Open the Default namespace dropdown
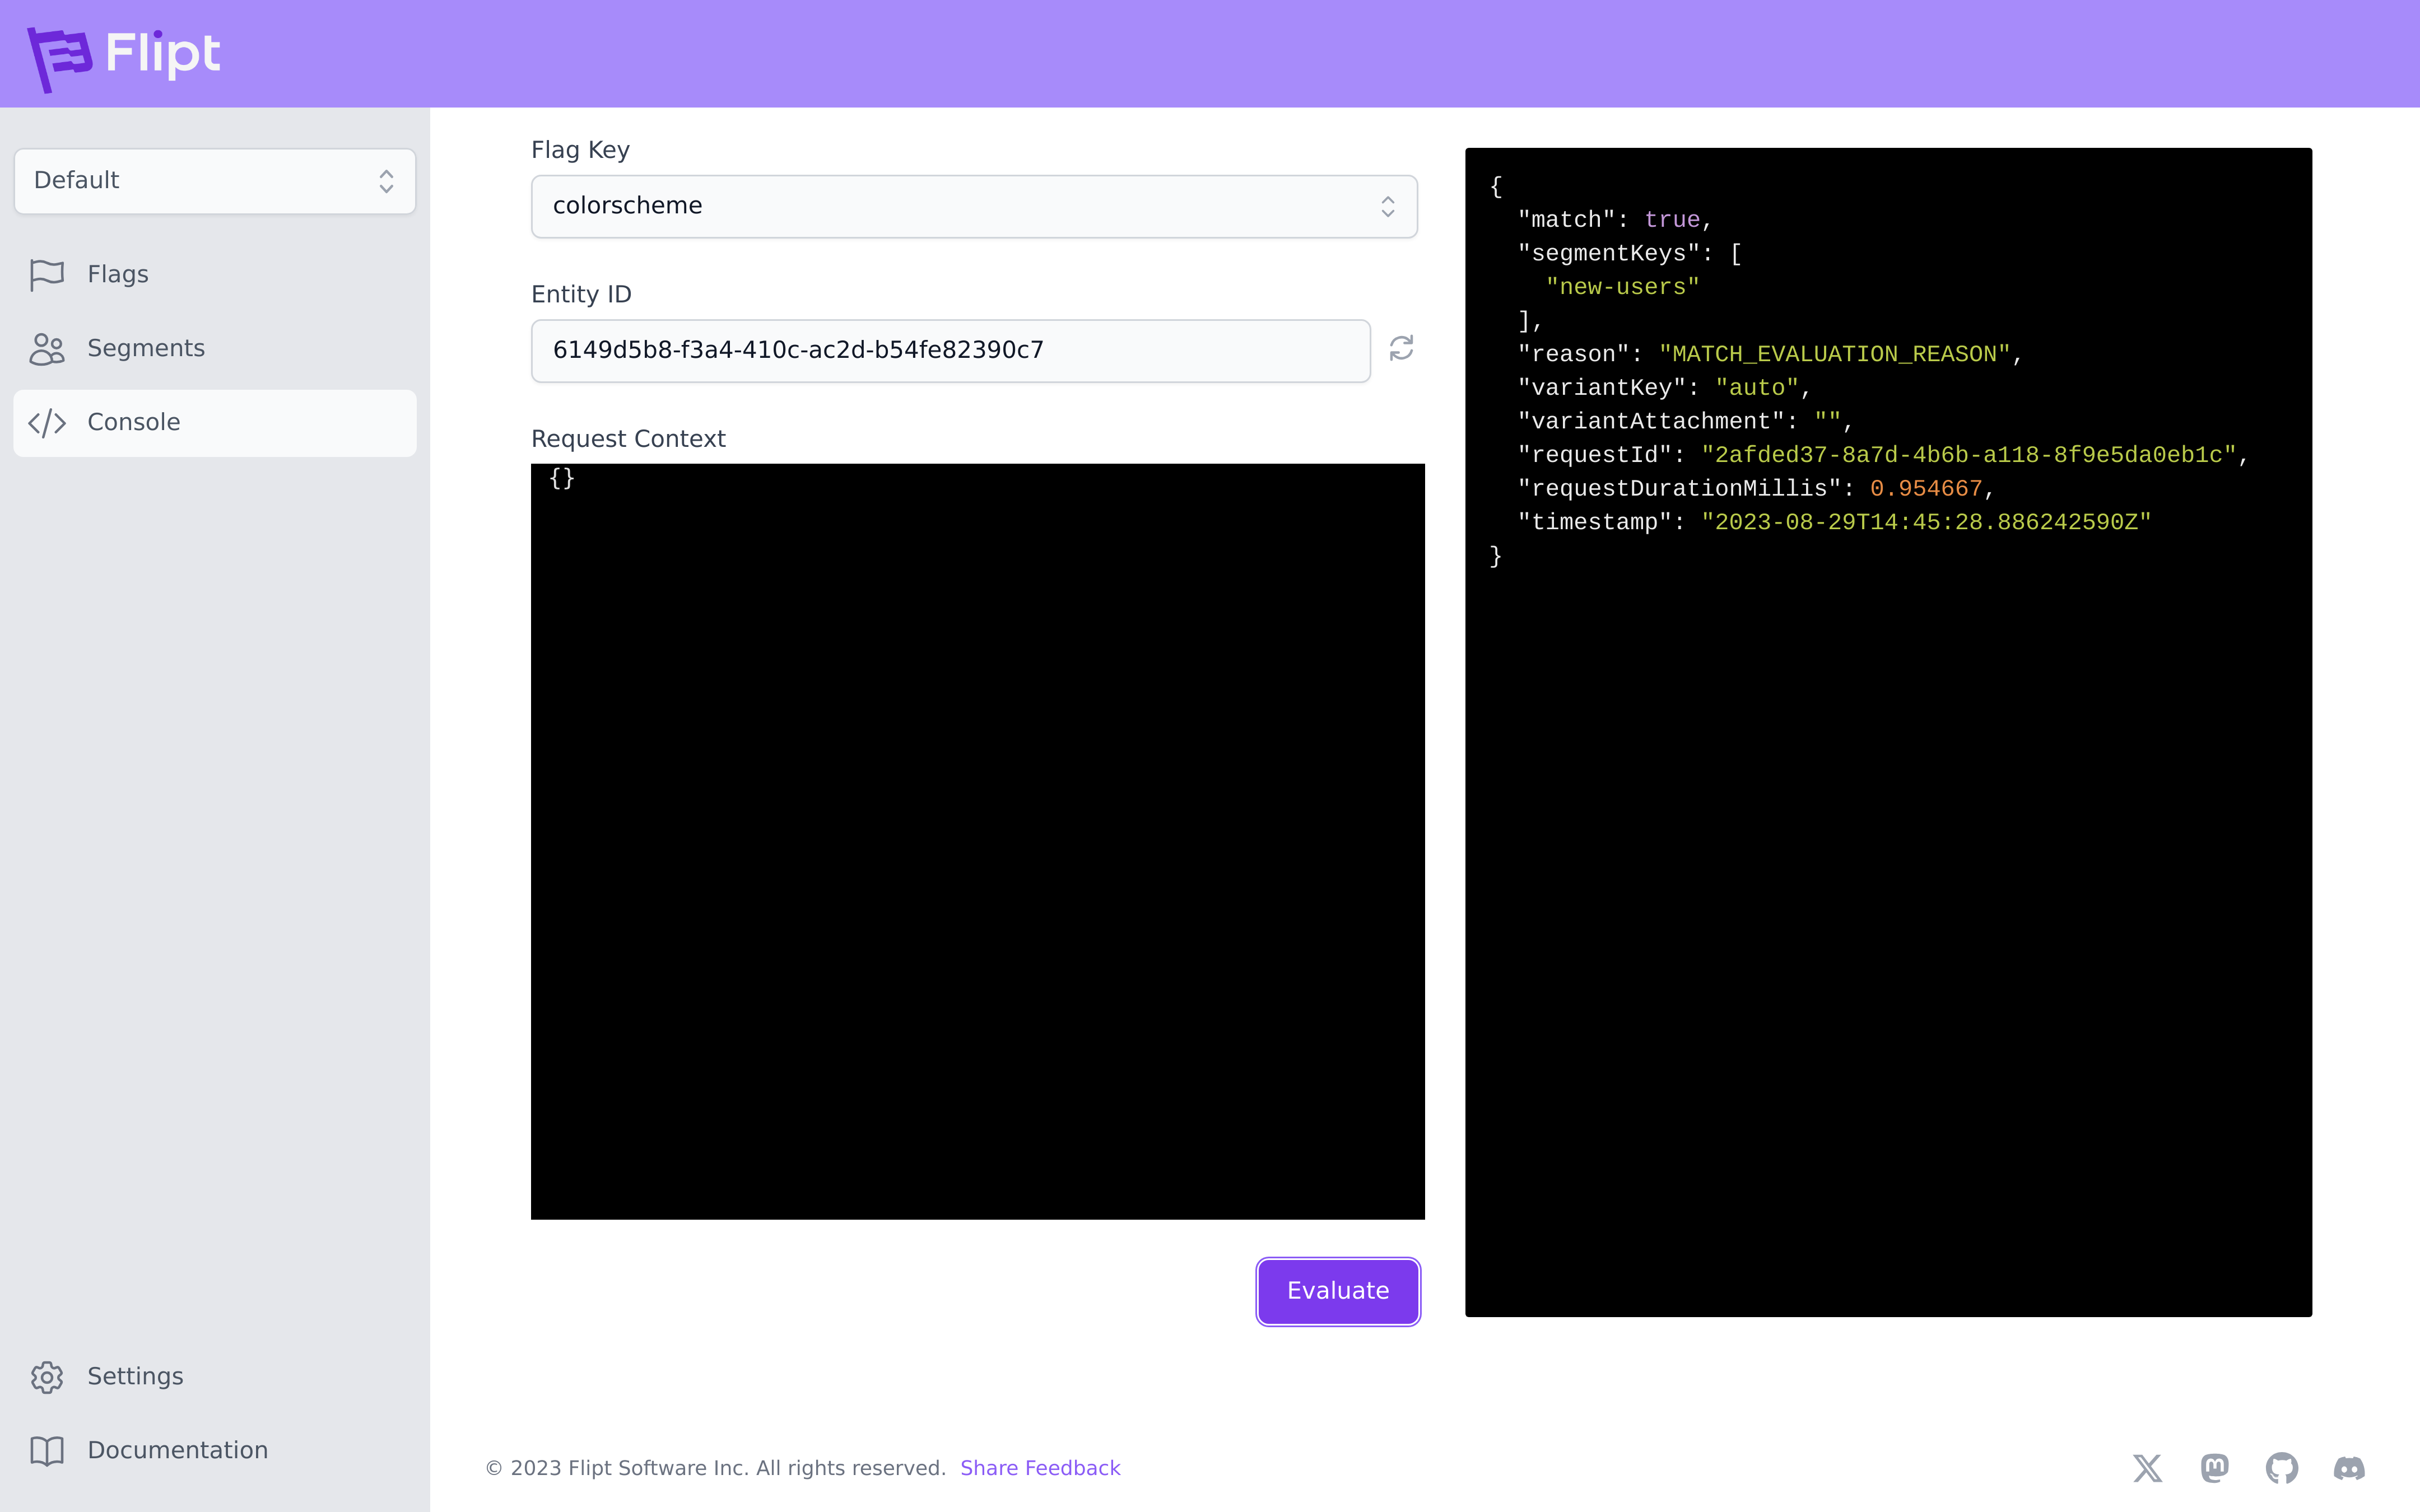The image size is (2420, 1512). [214, 181]
